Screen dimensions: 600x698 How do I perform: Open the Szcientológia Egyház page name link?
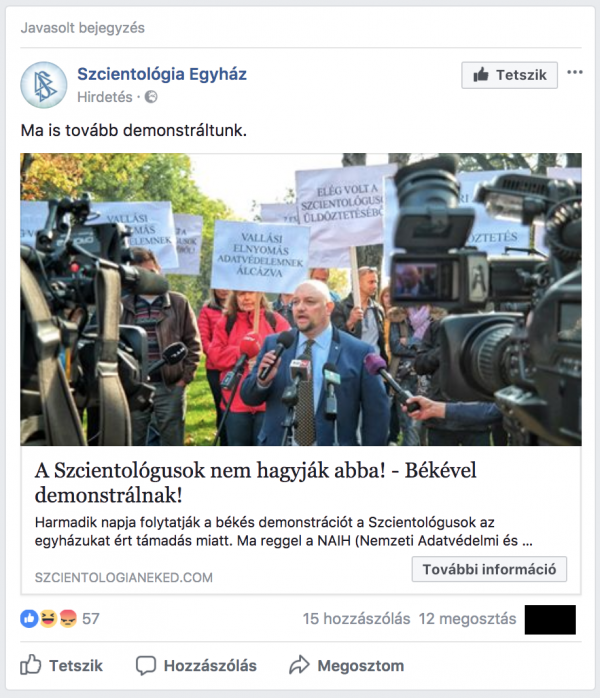point(162,74)
